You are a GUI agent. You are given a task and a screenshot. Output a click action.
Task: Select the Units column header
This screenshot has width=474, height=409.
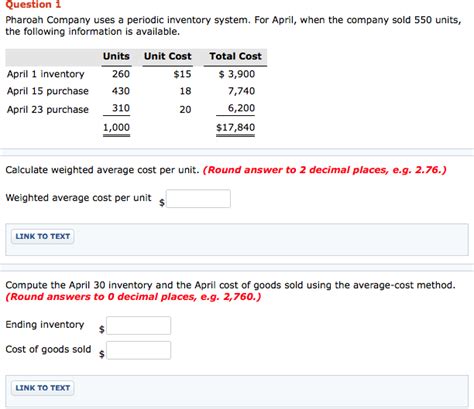point(116,56)
